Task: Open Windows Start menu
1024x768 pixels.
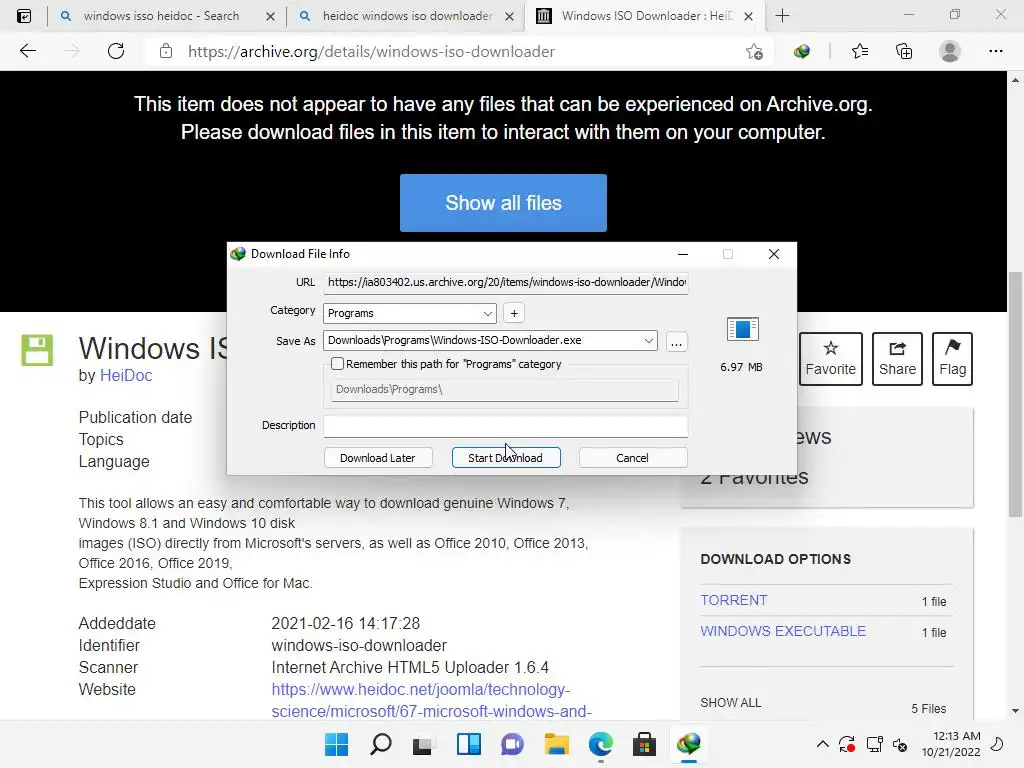Action: [337, 744]
